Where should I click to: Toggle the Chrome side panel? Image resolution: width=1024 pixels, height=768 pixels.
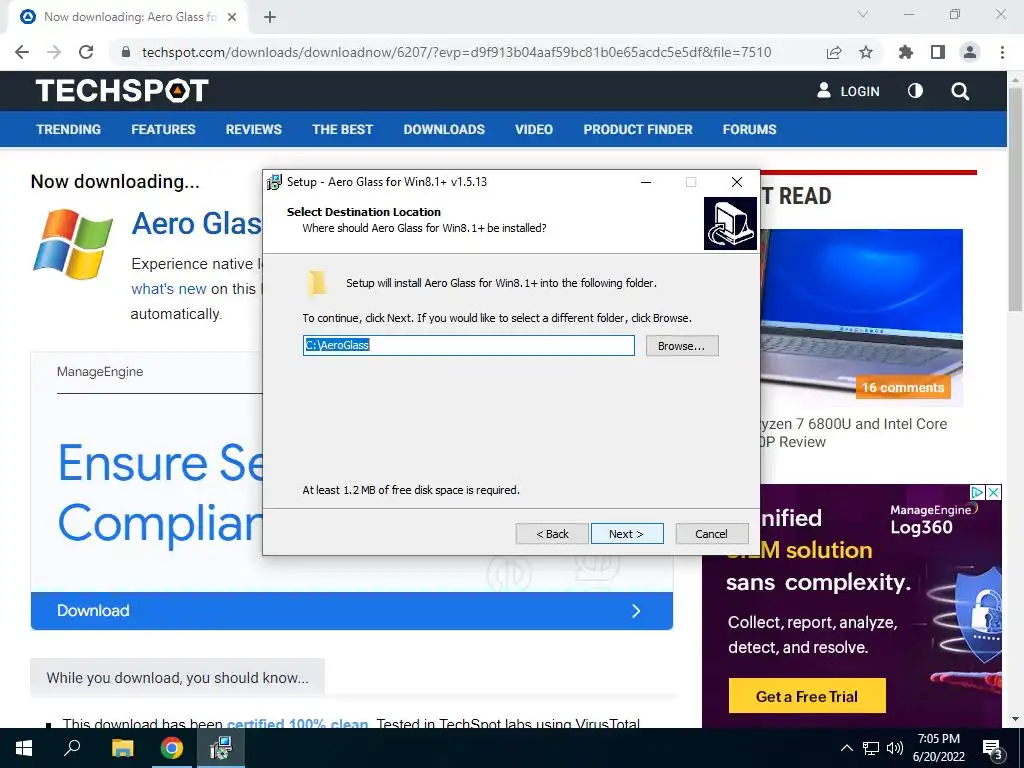click(x=938, y=52)
